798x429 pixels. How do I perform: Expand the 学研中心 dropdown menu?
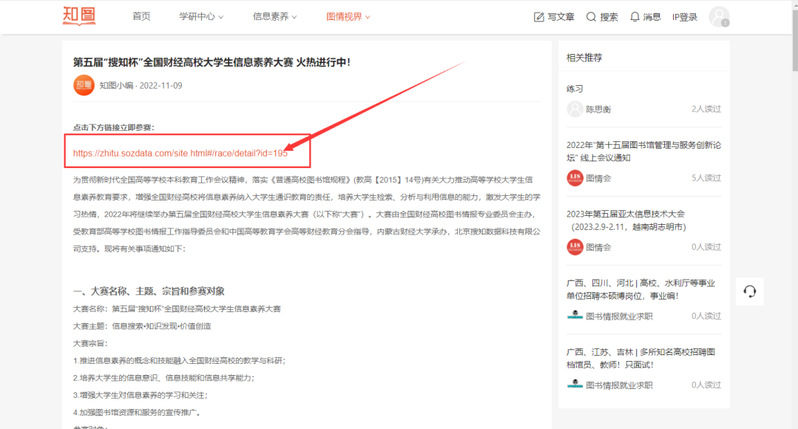point(201,16)
